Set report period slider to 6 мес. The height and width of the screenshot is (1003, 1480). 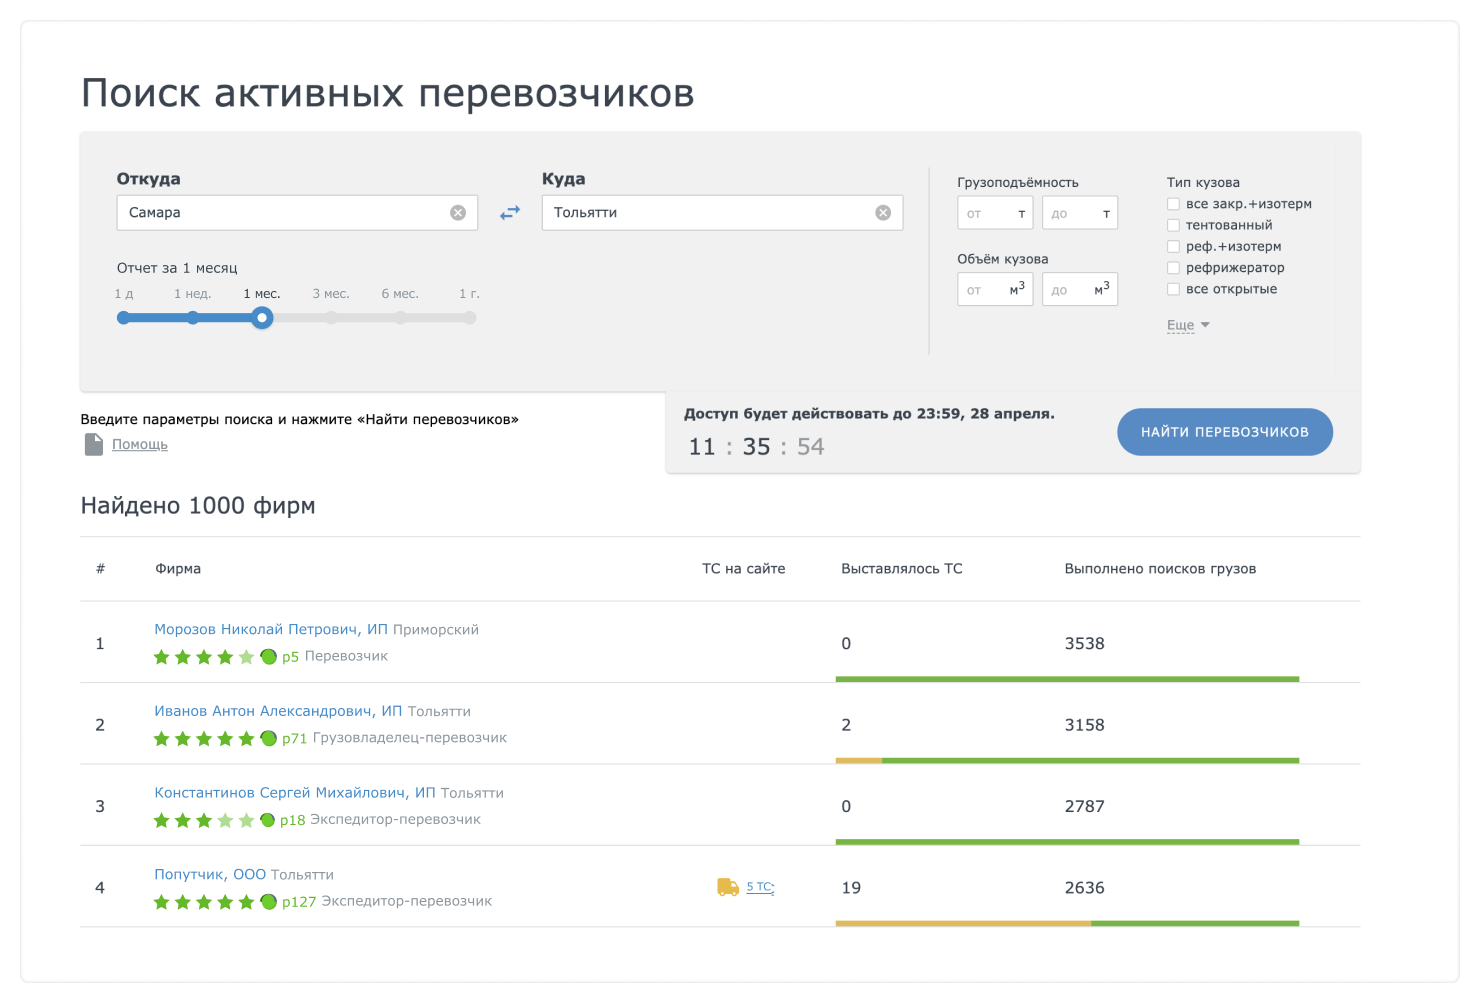coord(400,318)
